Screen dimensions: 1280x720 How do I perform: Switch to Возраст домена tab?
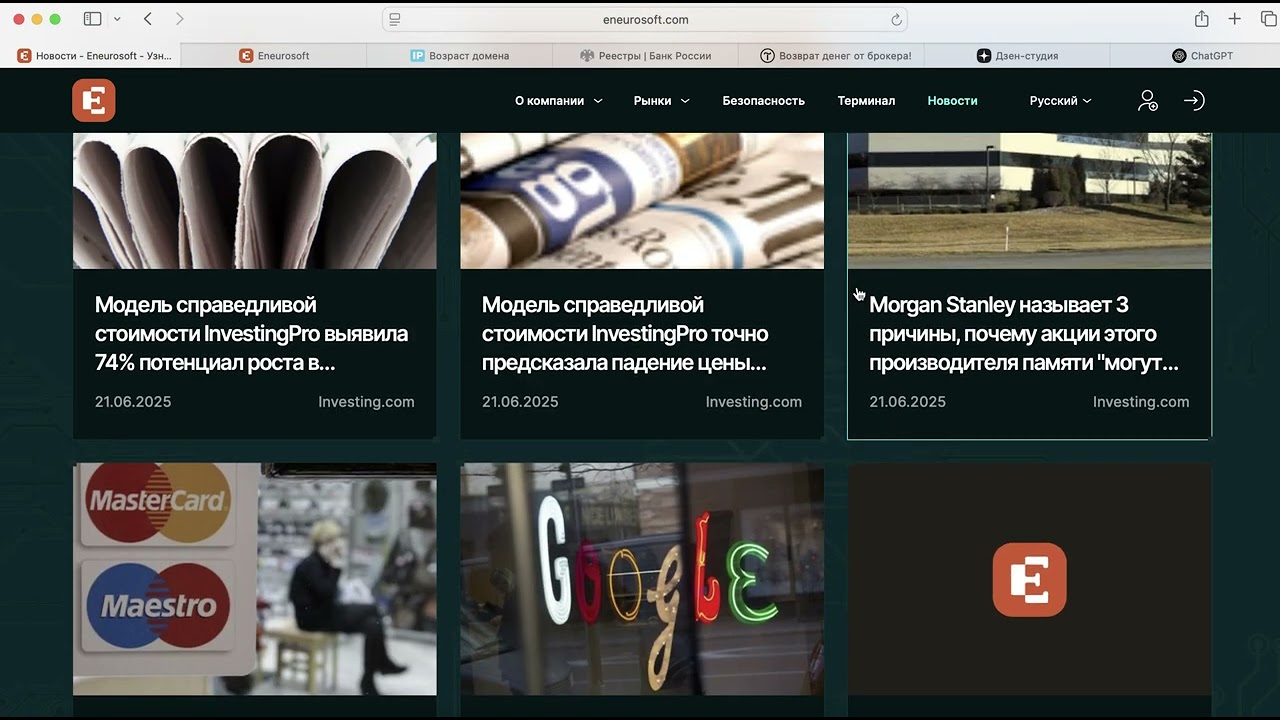tap(460, 56)
